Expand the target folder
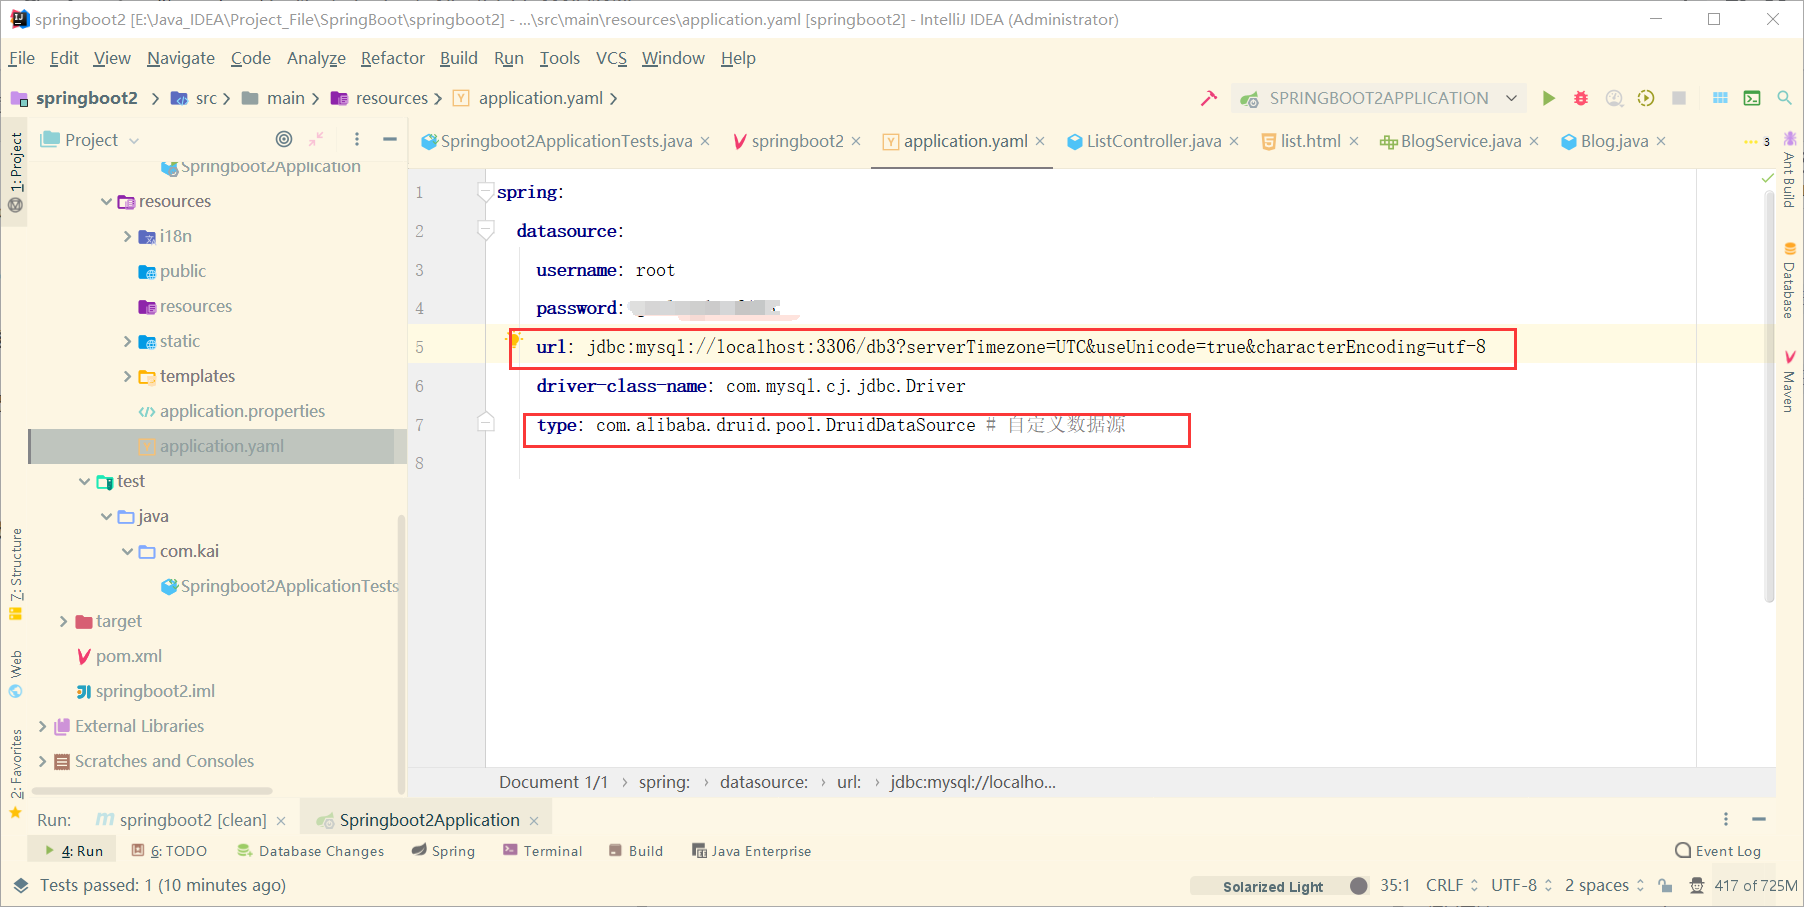1804x907 pixels. [63, 621]
